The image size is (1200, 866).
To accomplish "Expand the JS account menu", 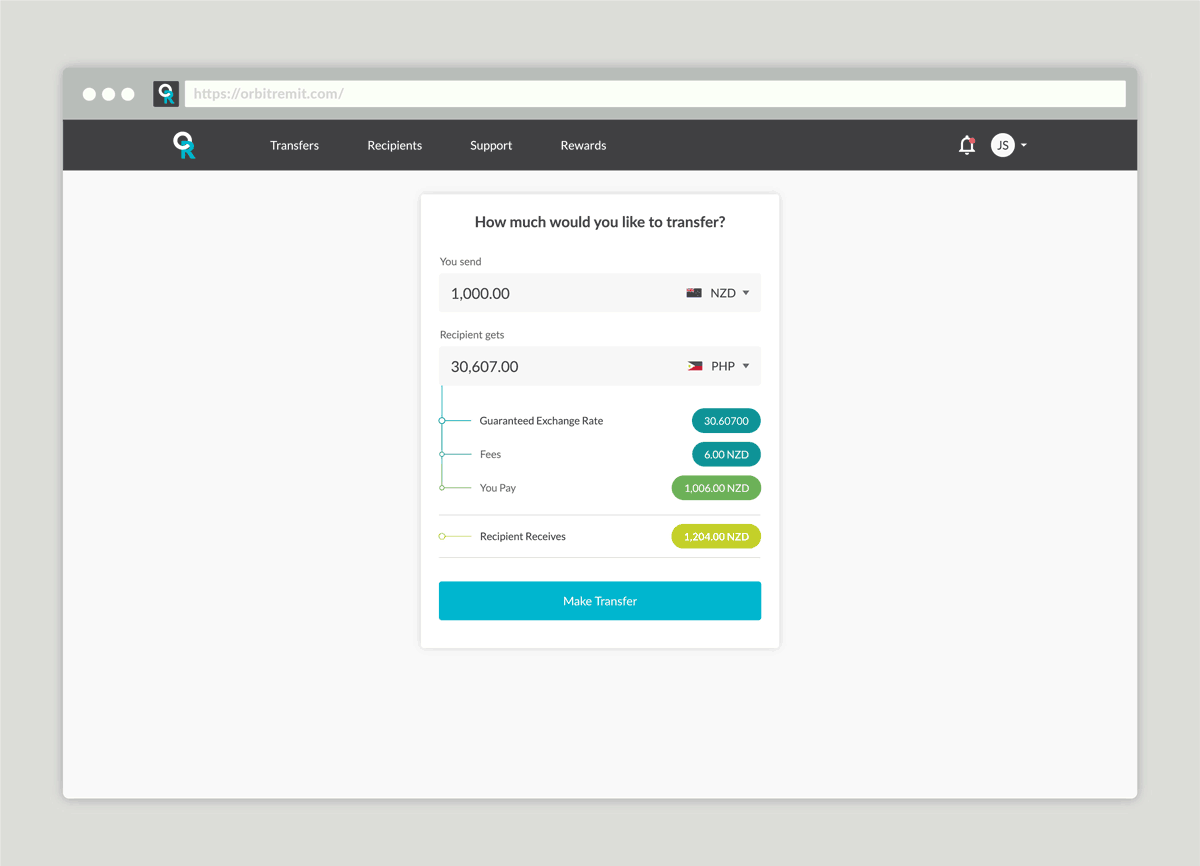I will pos(1022,145).
